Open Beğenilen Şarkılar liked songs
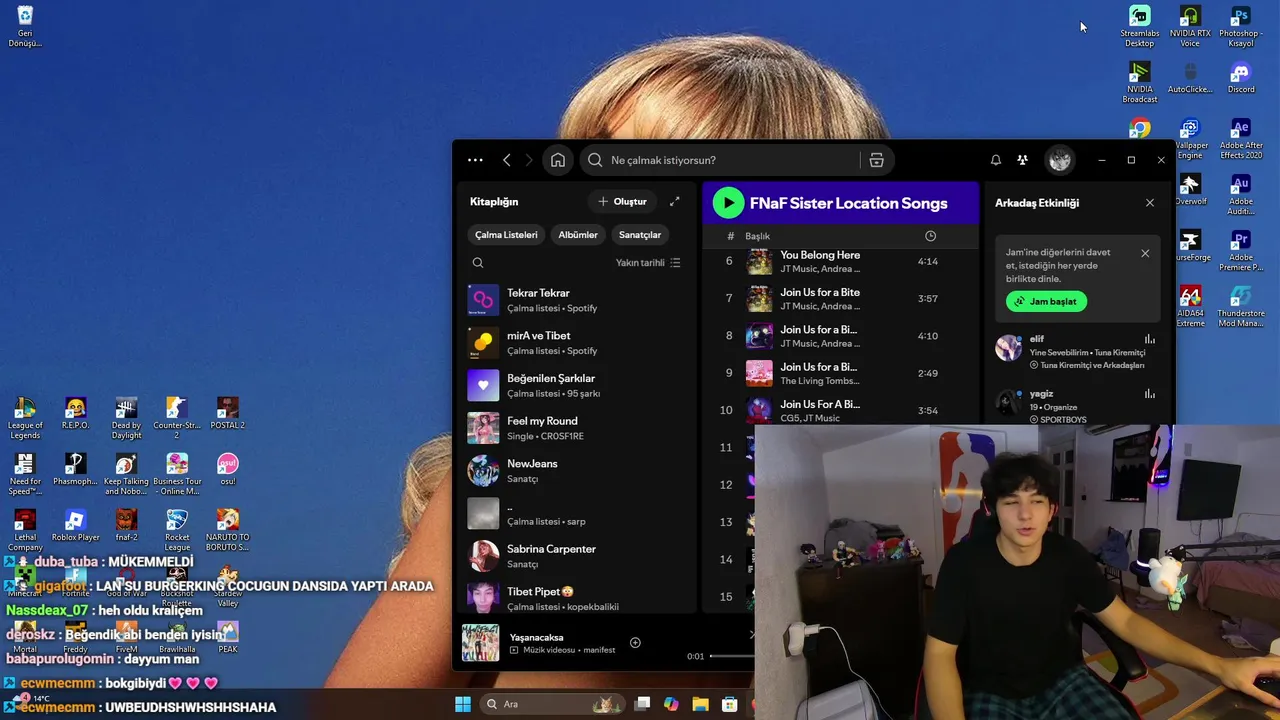Viewport: 1280px width, 720px height. [x=577, y=386]
